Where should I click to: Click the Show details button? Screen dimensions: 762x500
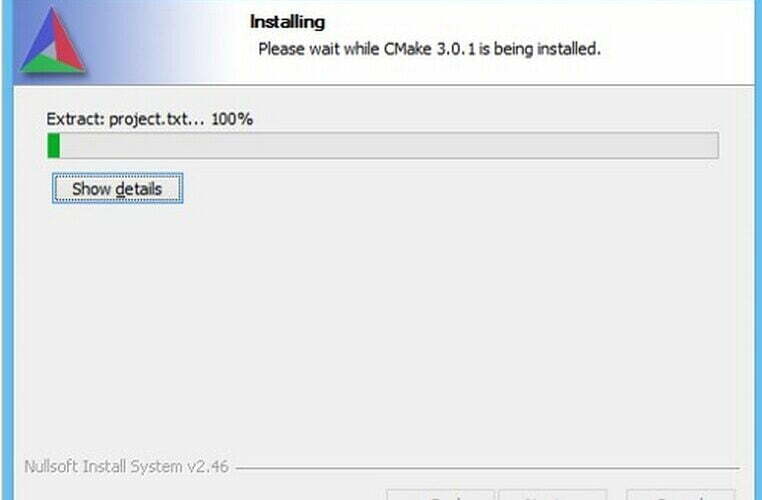[x=118, y=188]
